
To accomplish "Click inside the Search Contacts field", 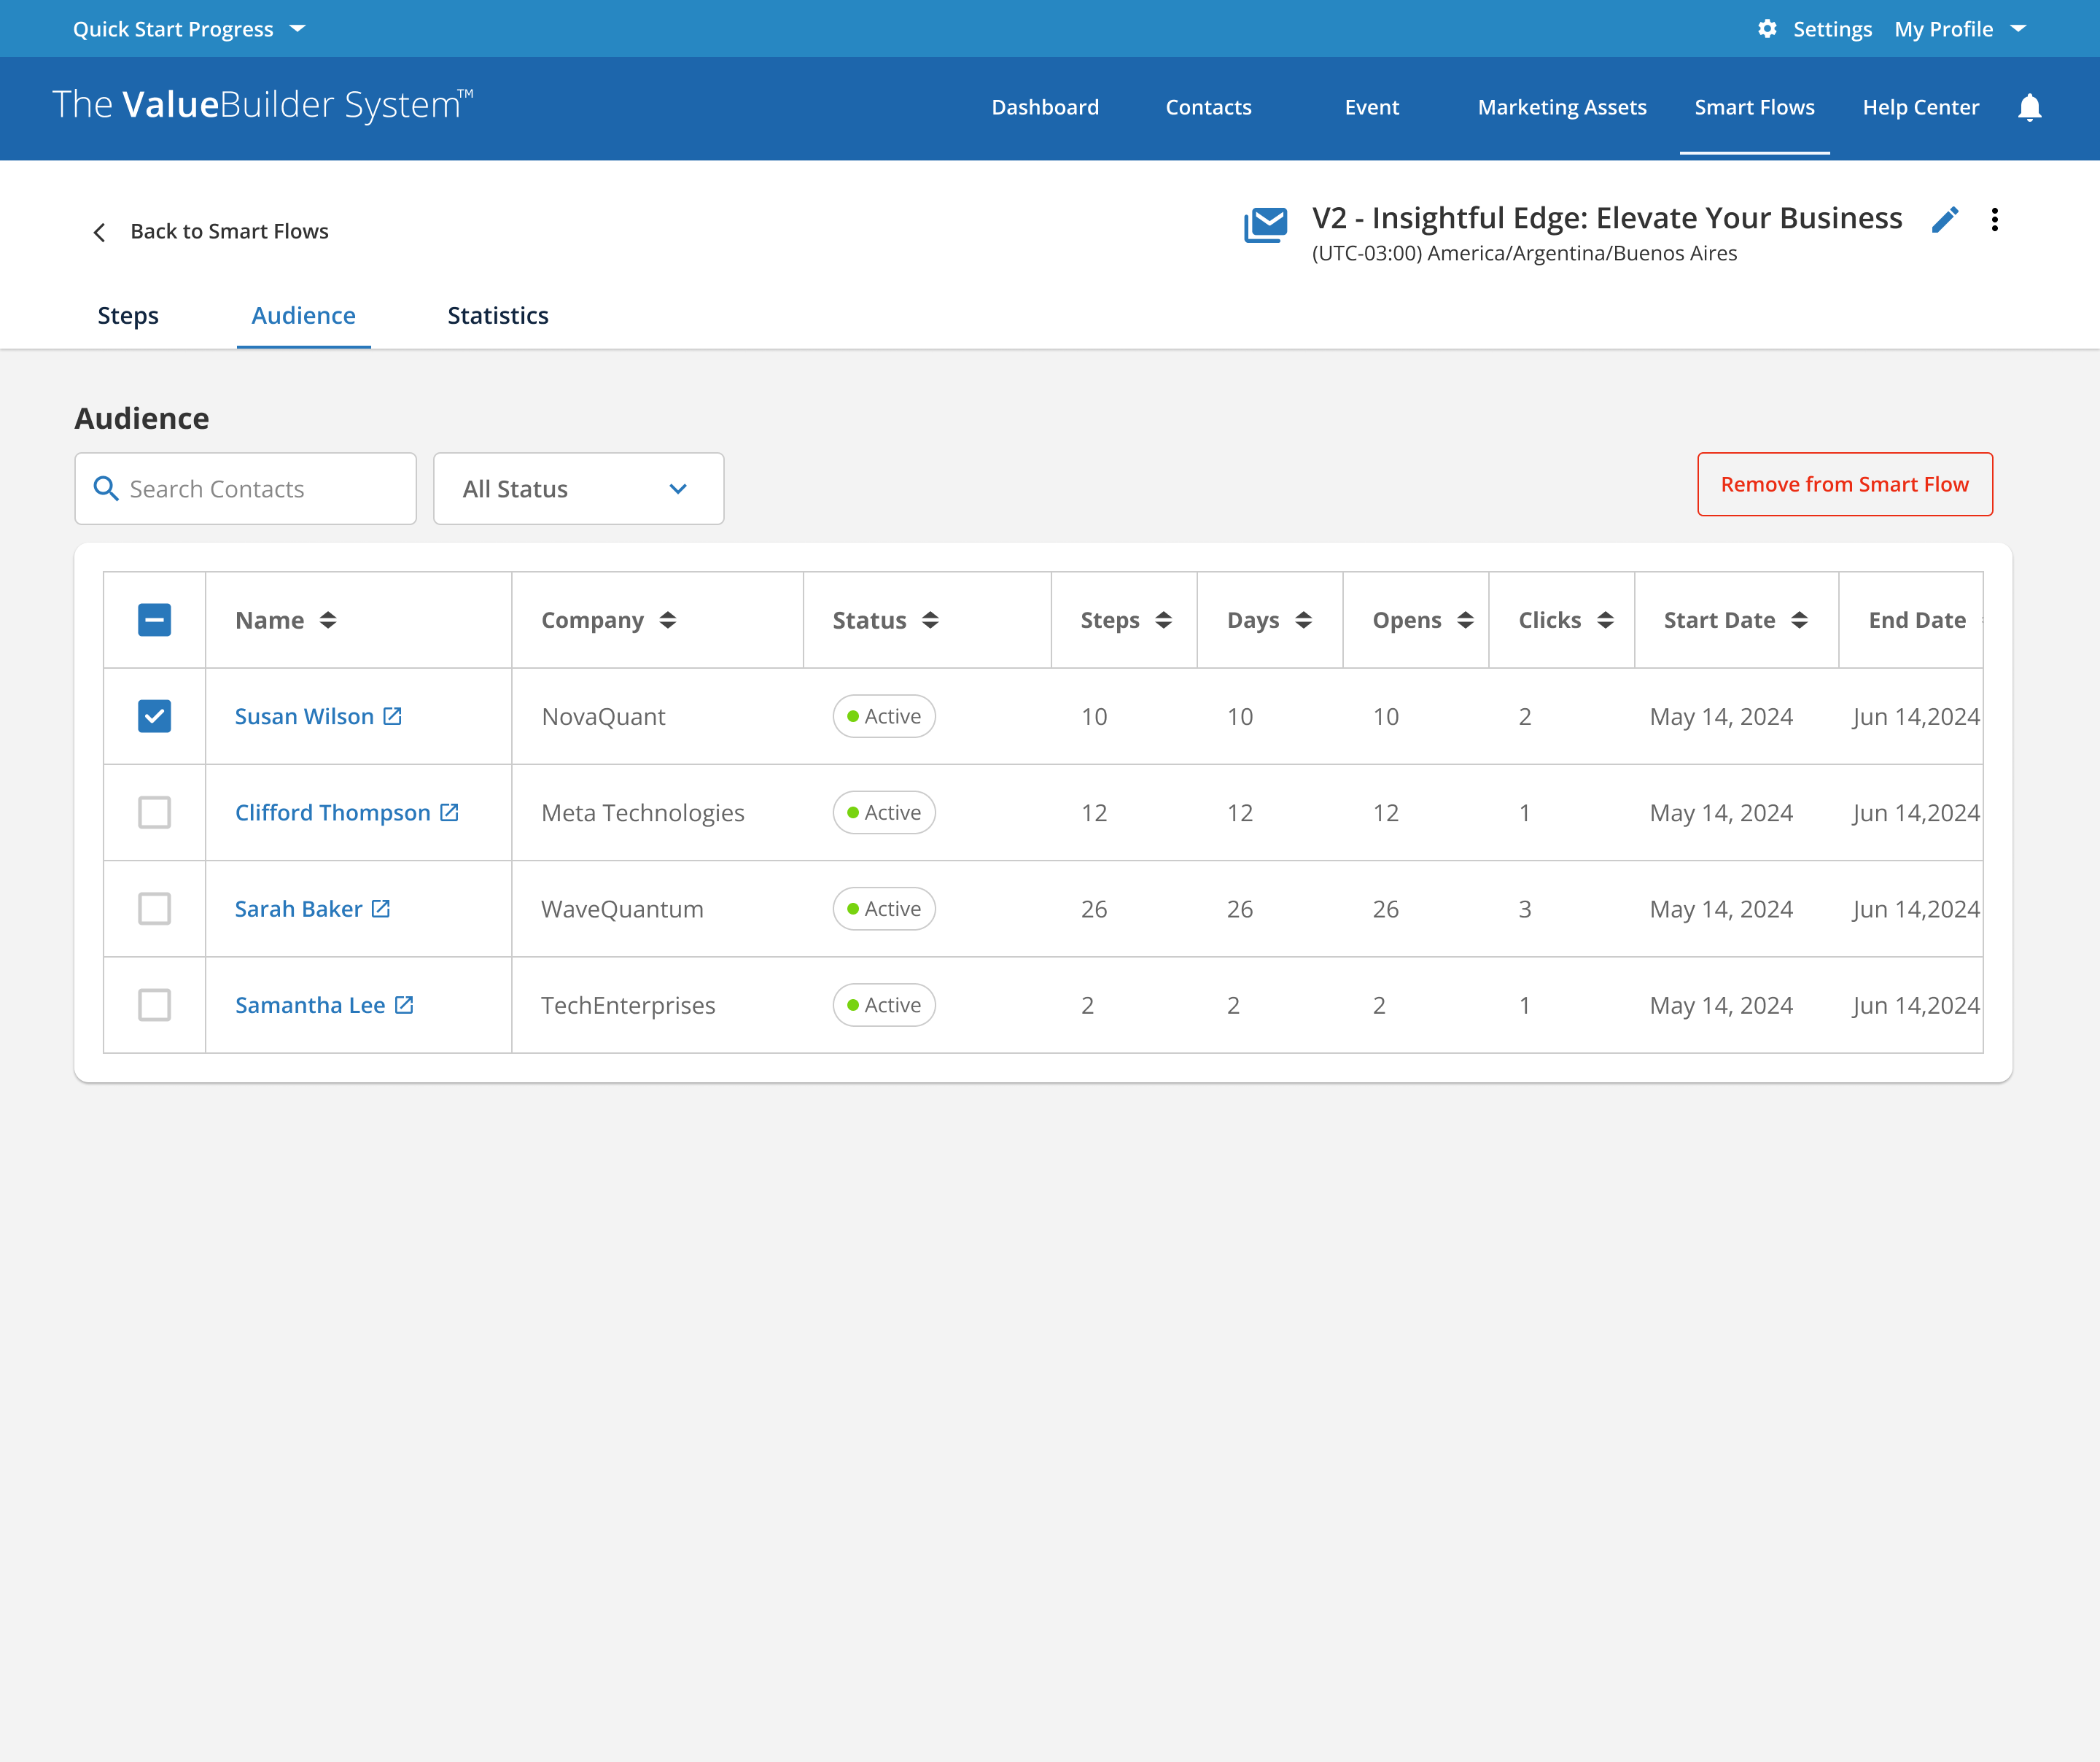I will pyautogui.click(x=250, y=488).
